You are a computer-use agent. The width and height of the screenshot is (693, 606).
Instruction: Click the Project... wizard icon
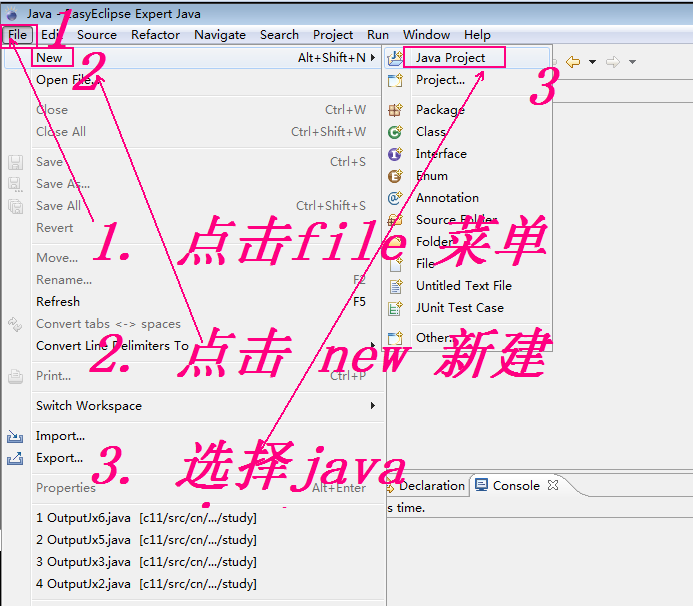395,80
